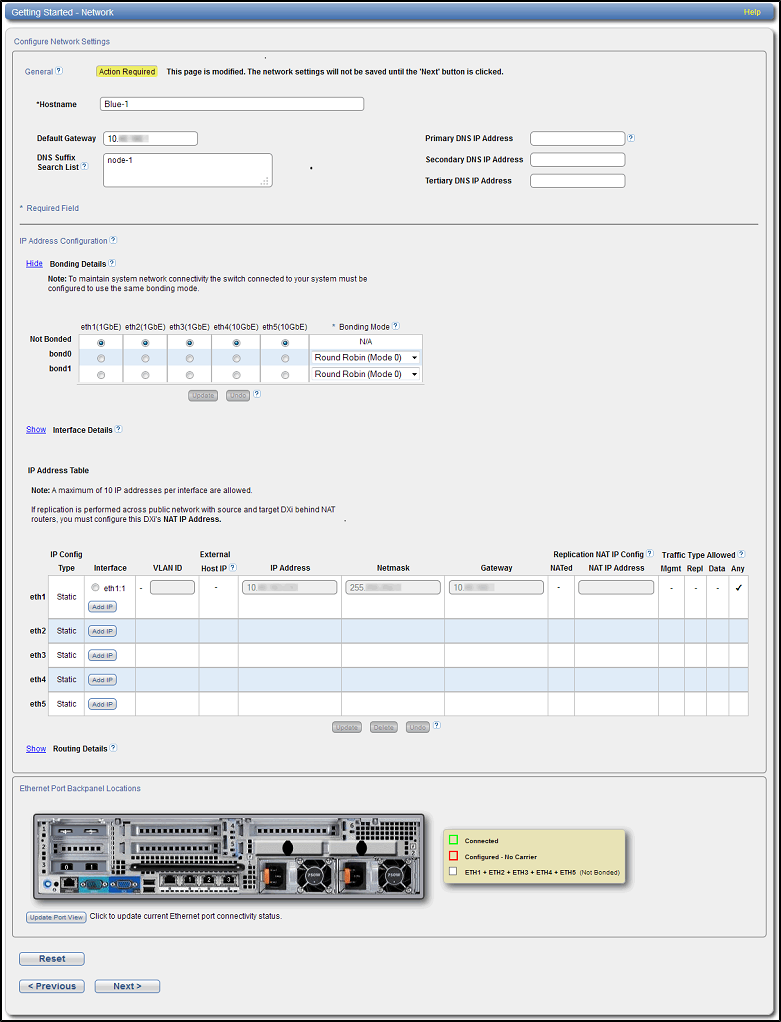
Task: Click help icon beside Bonding Details
Action: [112, 263]
